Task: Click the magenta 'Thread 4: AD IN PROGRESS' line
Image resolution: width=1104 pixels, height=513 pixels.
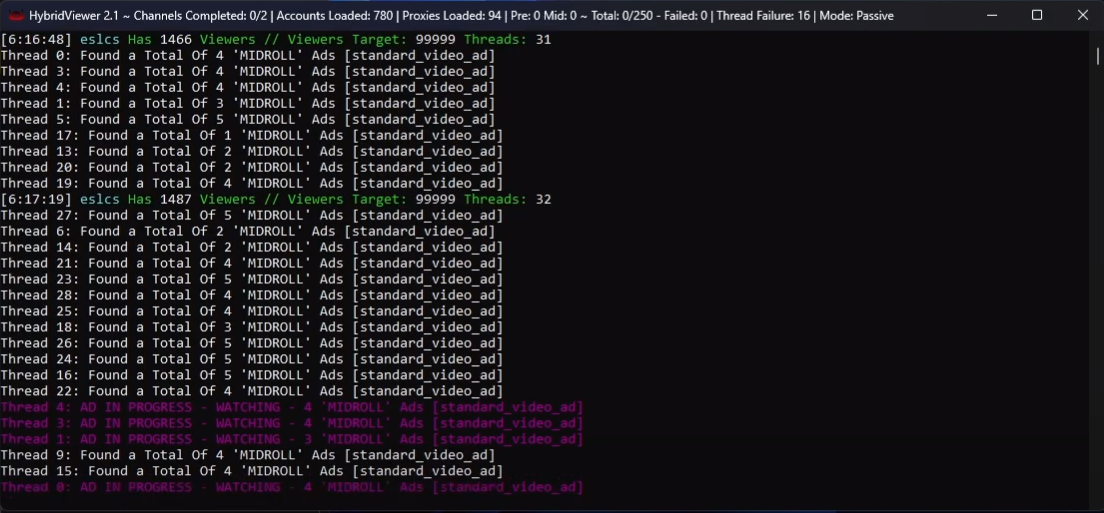Action: point(292,407)
